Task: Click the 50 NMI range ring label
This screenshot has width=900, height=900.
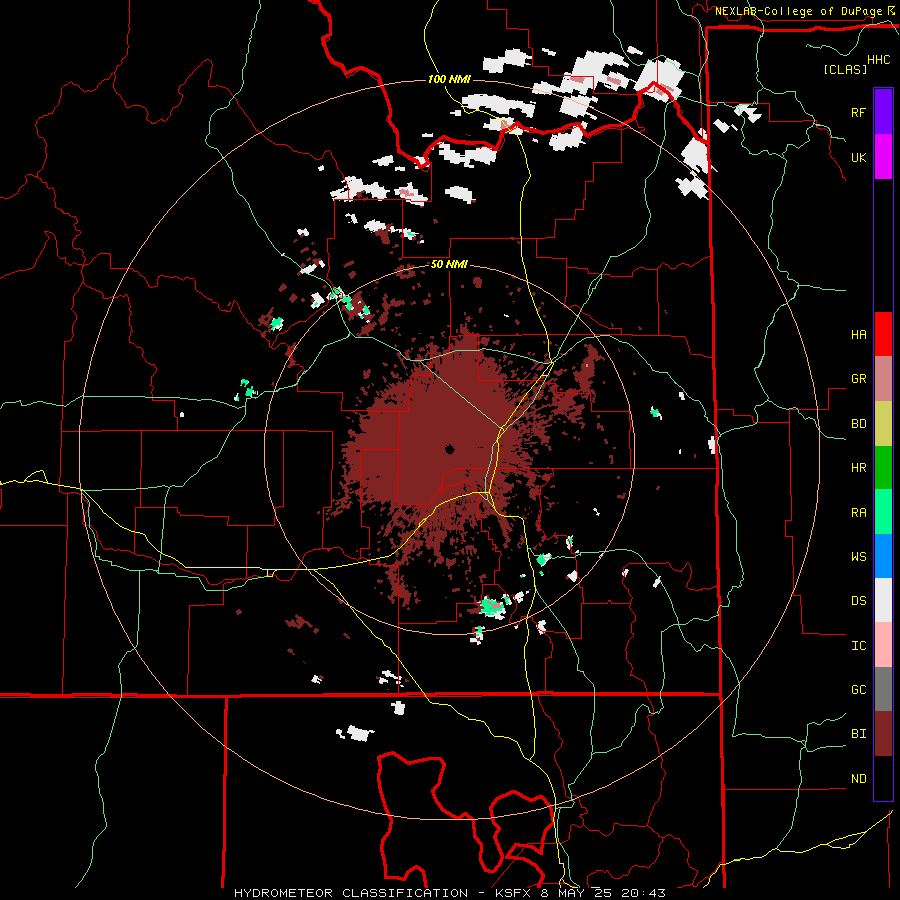Action: click(x=449, y=265)
